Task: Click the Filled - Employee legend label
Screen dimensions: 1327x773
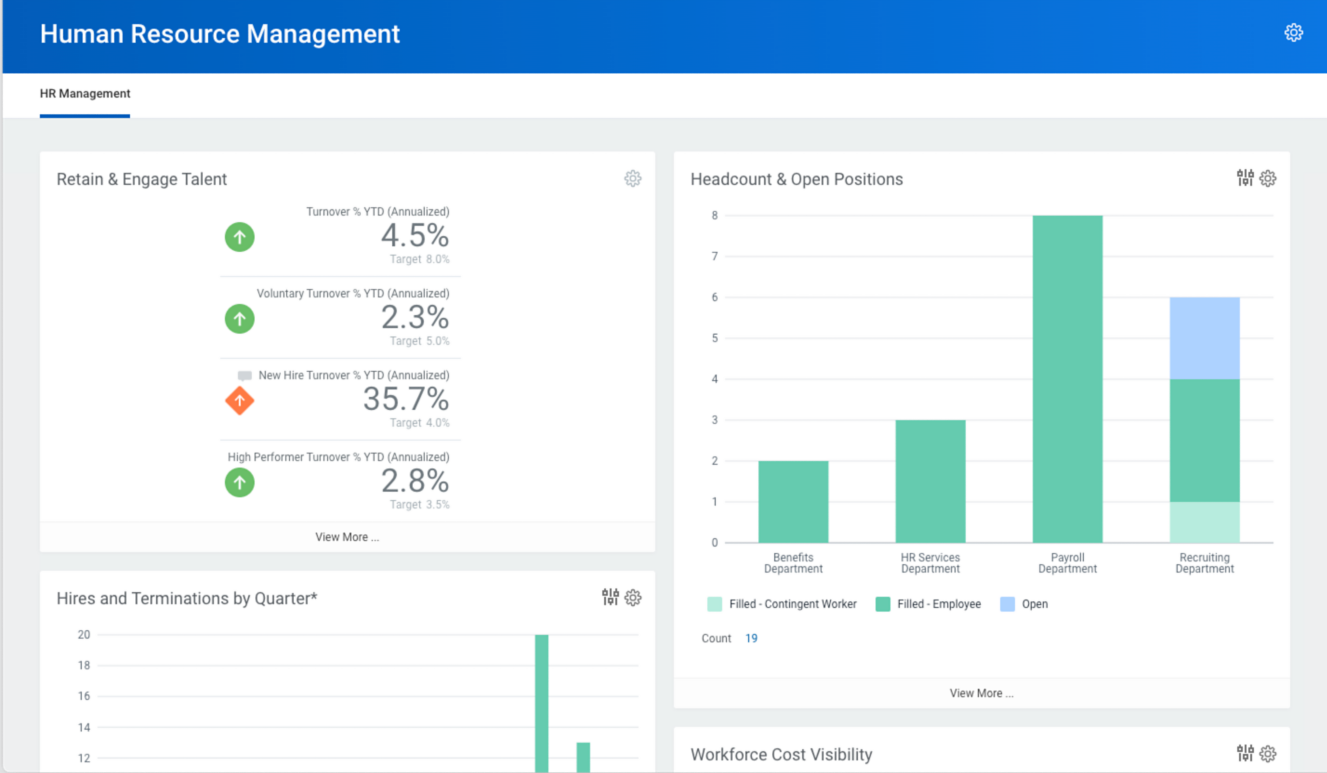Action: (x=939, y=604)
